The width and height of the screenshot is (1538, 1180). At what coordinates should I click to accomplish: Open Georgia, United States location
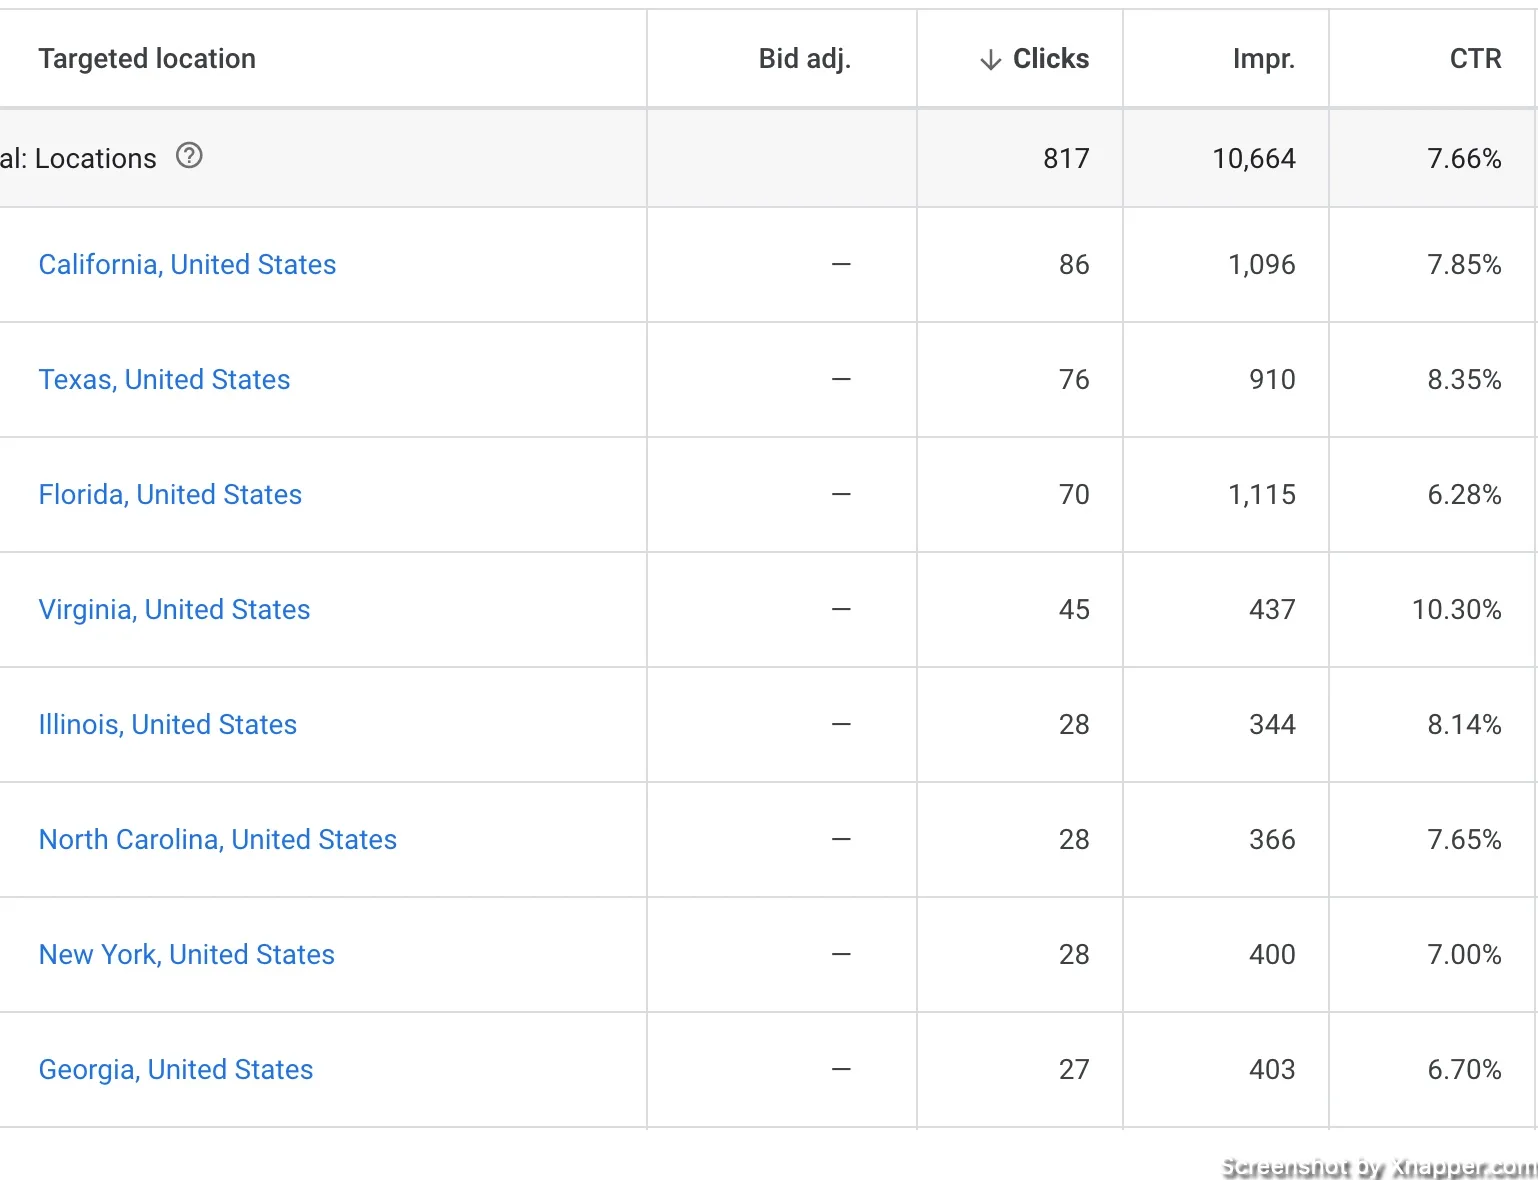click(x=175, y=1069)
